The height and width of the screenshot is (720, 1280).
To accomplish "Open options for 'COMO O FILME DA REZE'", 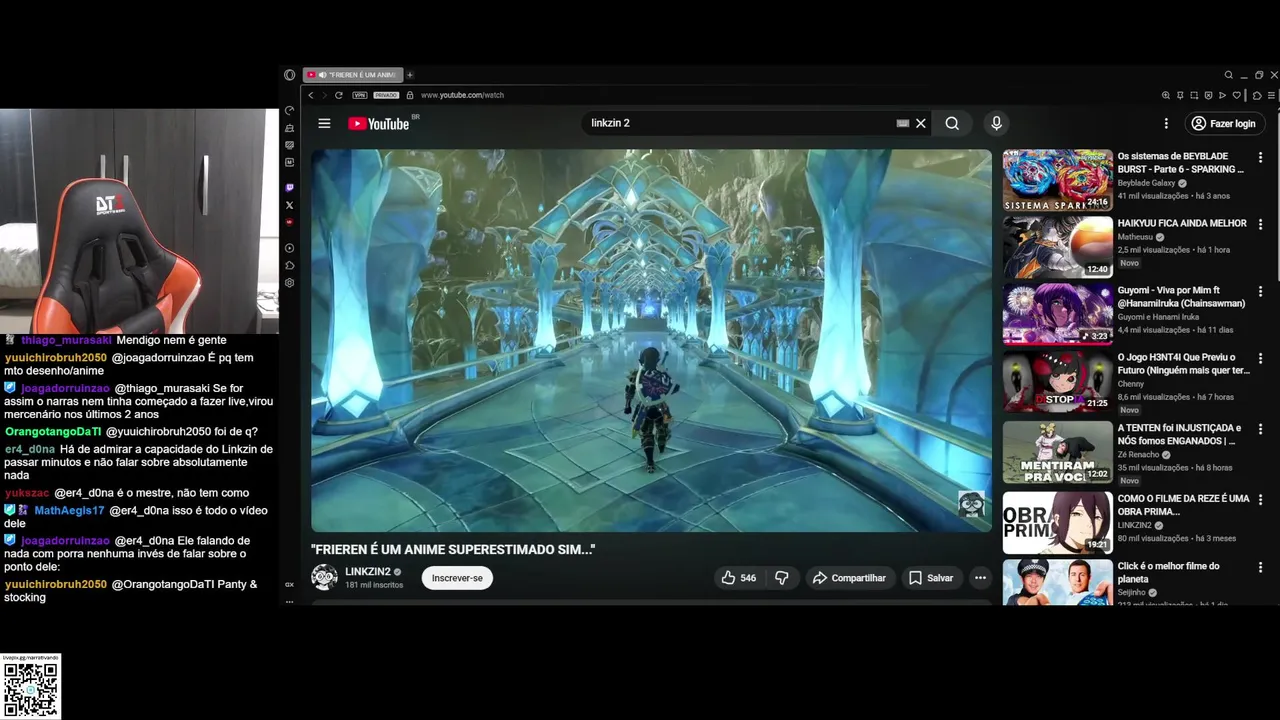I will pos(1260,500).
